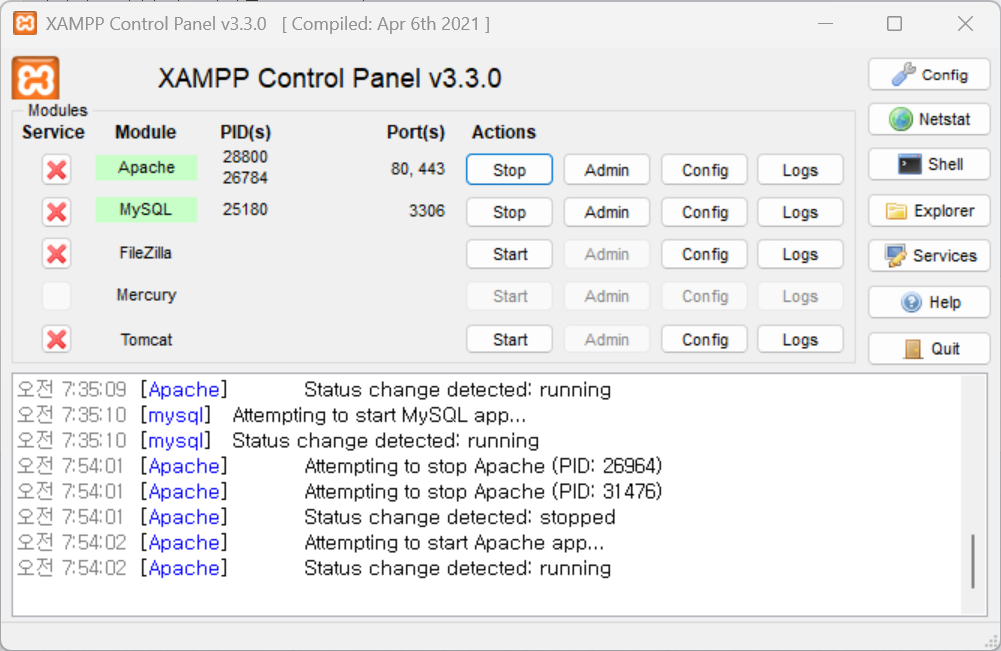Quit XAMPP with the door icon

coord(929,348)
